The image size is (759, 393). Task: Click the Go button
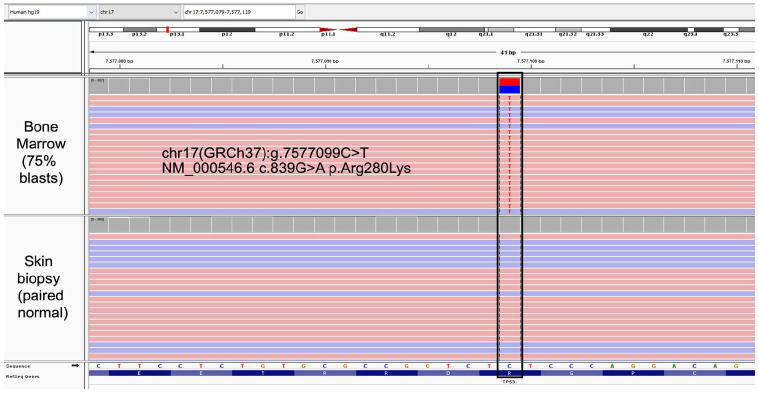tap(300, 12)
